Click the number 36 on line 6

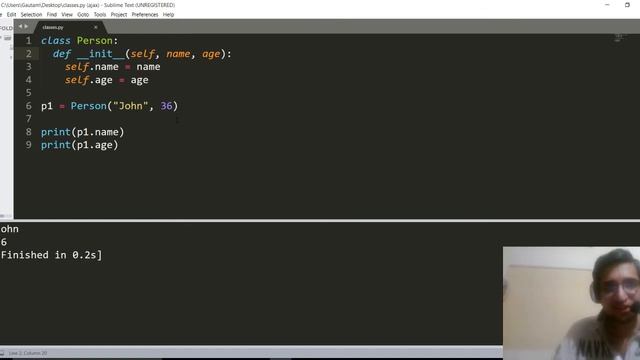tap(166, 106)
